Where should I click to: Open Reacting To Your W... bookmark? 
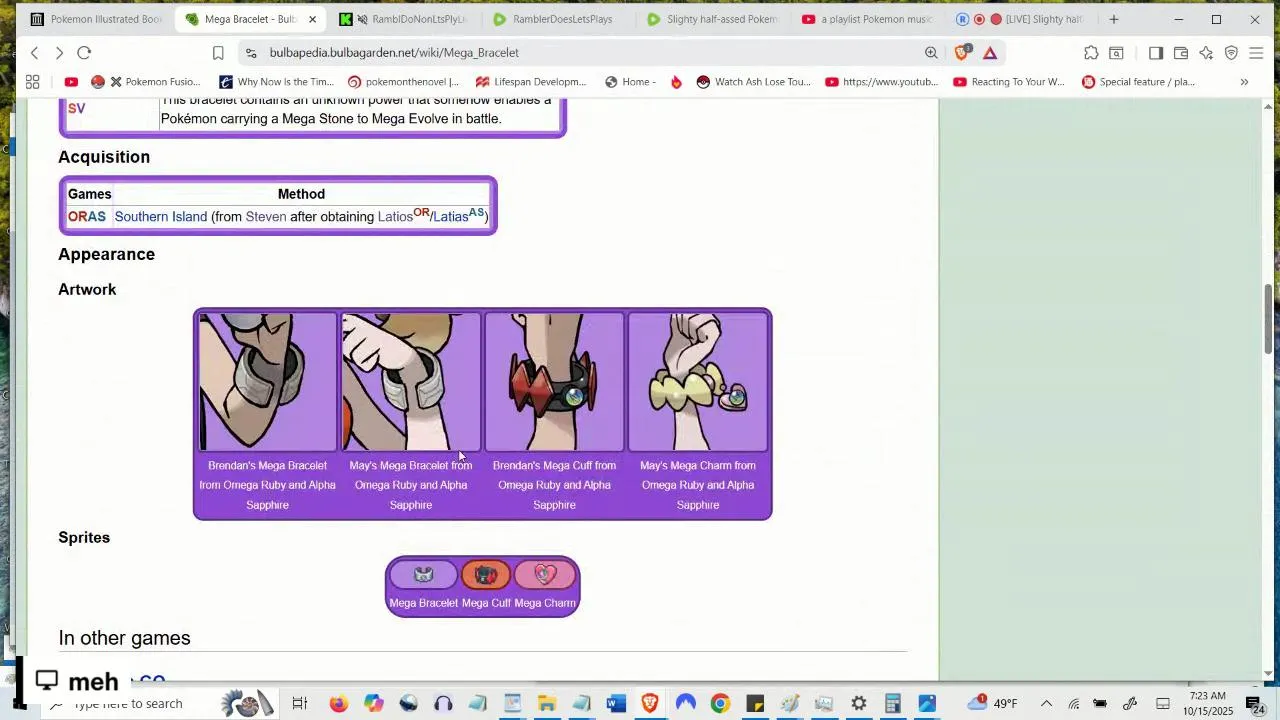1009,82
